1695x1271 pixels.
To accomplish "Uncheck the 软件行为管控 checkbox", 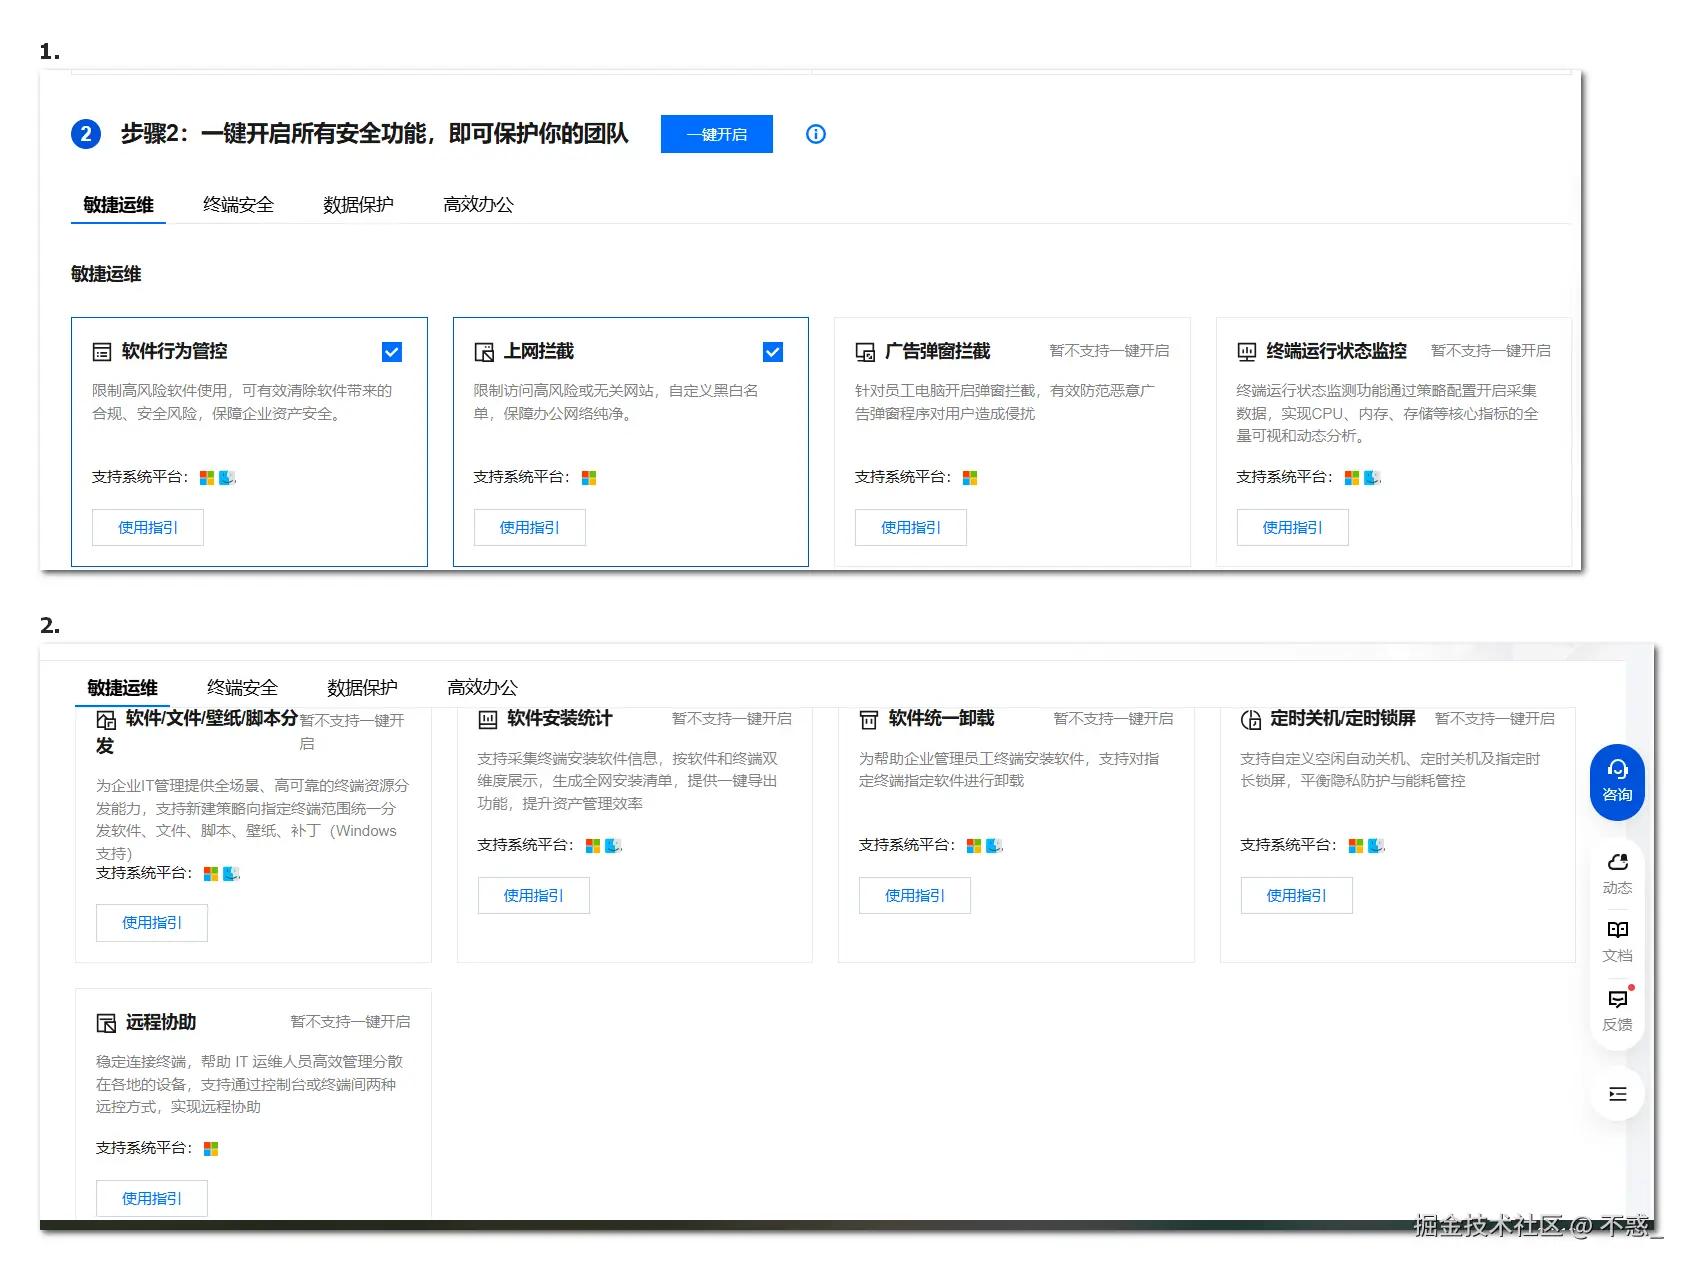I will [x=392, y=352].
